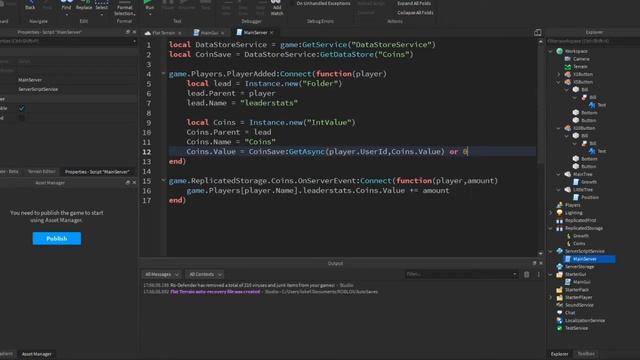Select the Coins RemoteEvent in ReplicatedStorage
Image resolution: width=640 pixels, height=360 pixels.
point(578,244)
